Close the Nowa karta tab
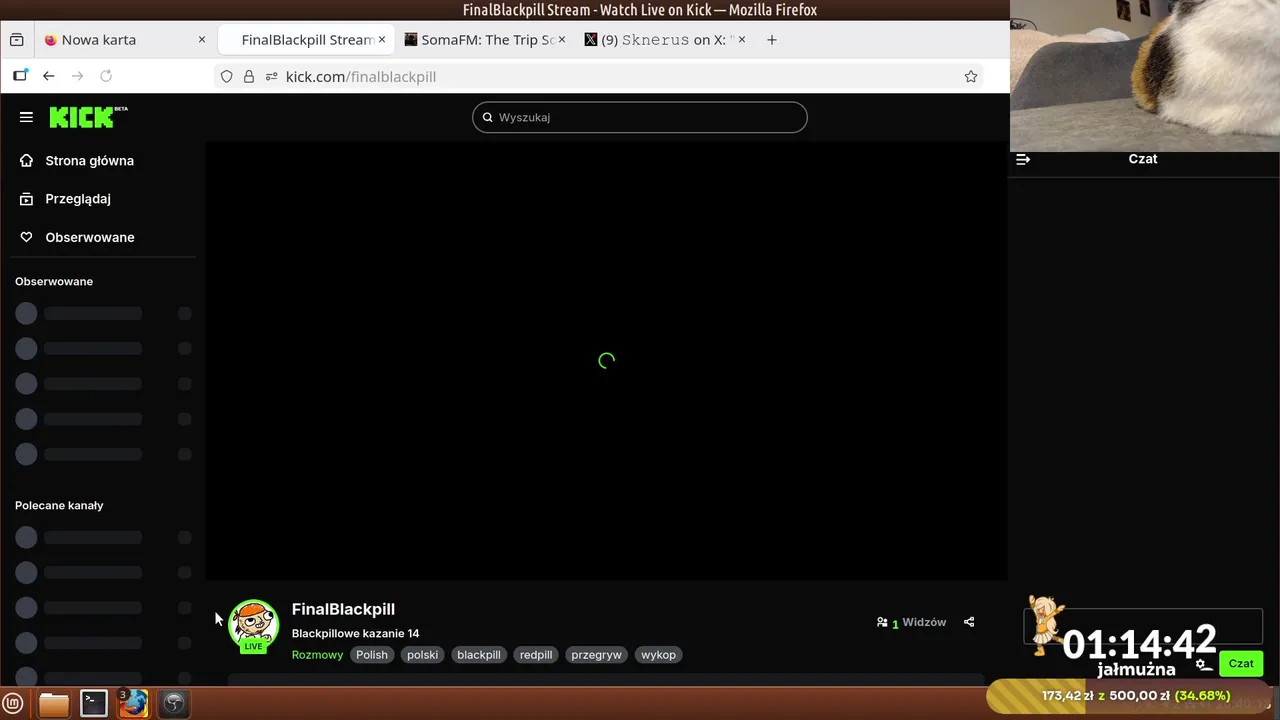1280x720 pixels. click(201, 40)
